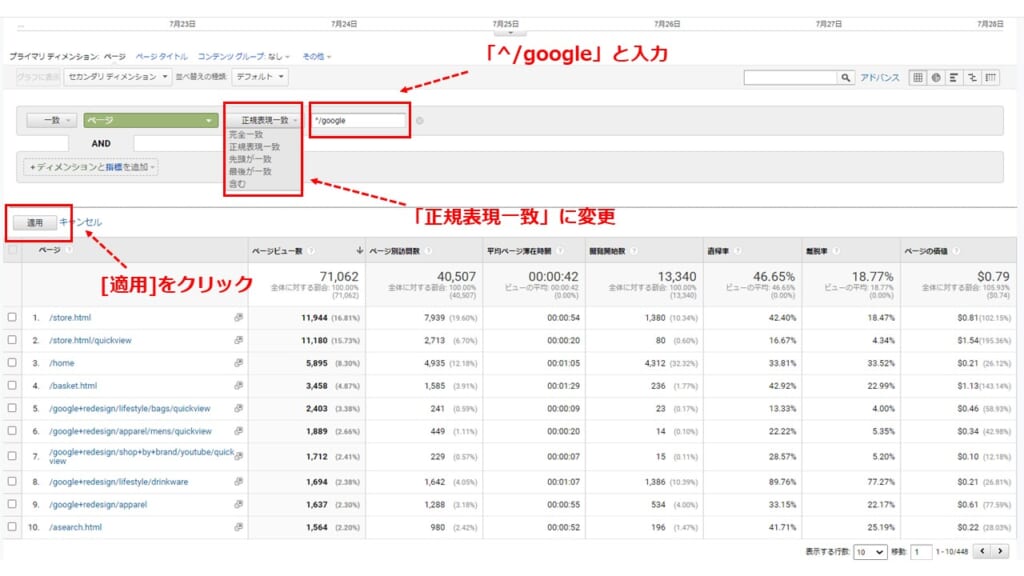The height and width of the screenshot is (576, 1024).
Task: Open the green ページ dimension dropdown
Action: 150,121
